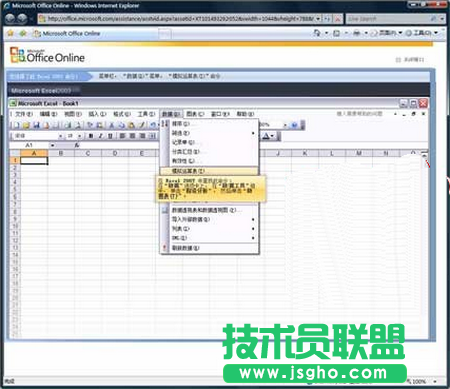Click the Favorites star icon in browser
Screen dimensions: 450x389
[x=10, y=33]
